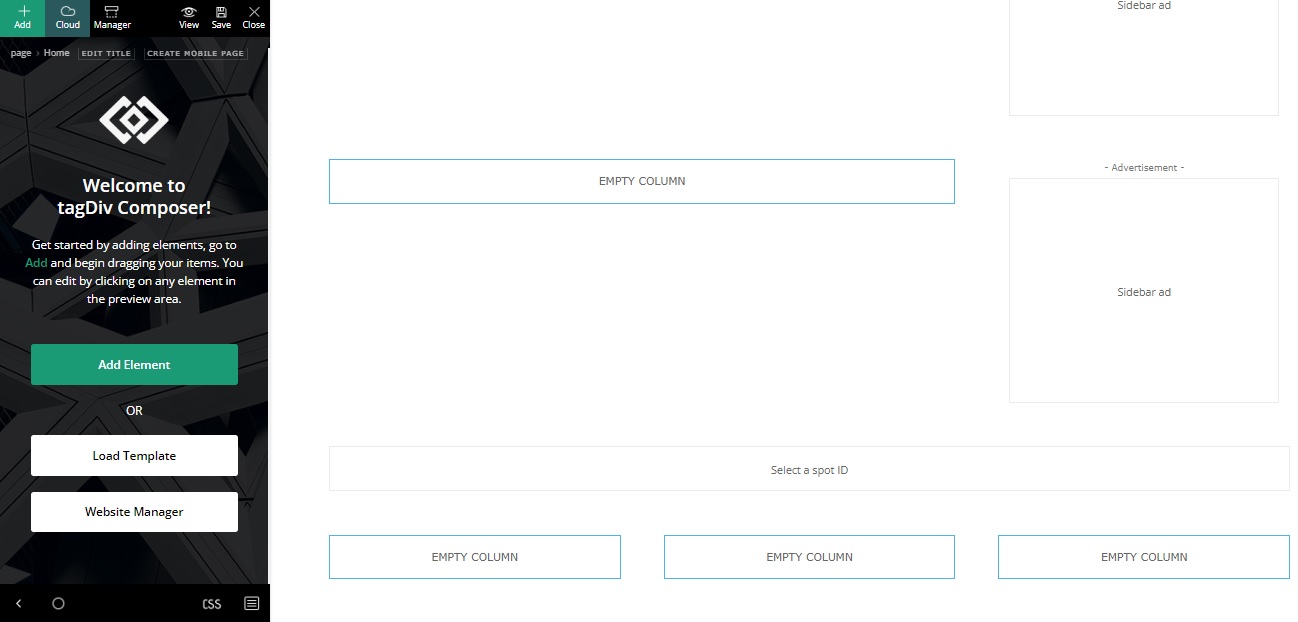Click the page breadcrumb item
This screenshot has width=1298, height=622.
[21, 53]
